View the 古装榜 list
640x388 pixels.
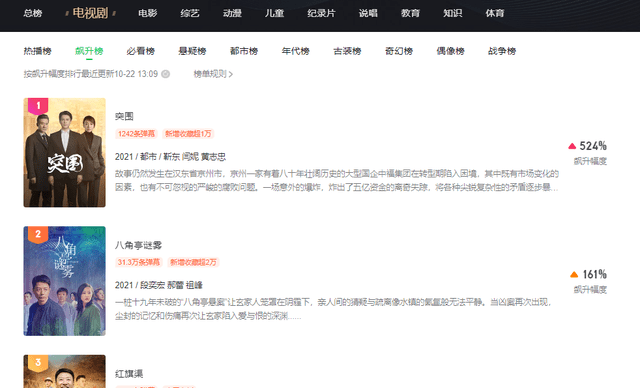[347, 51]
